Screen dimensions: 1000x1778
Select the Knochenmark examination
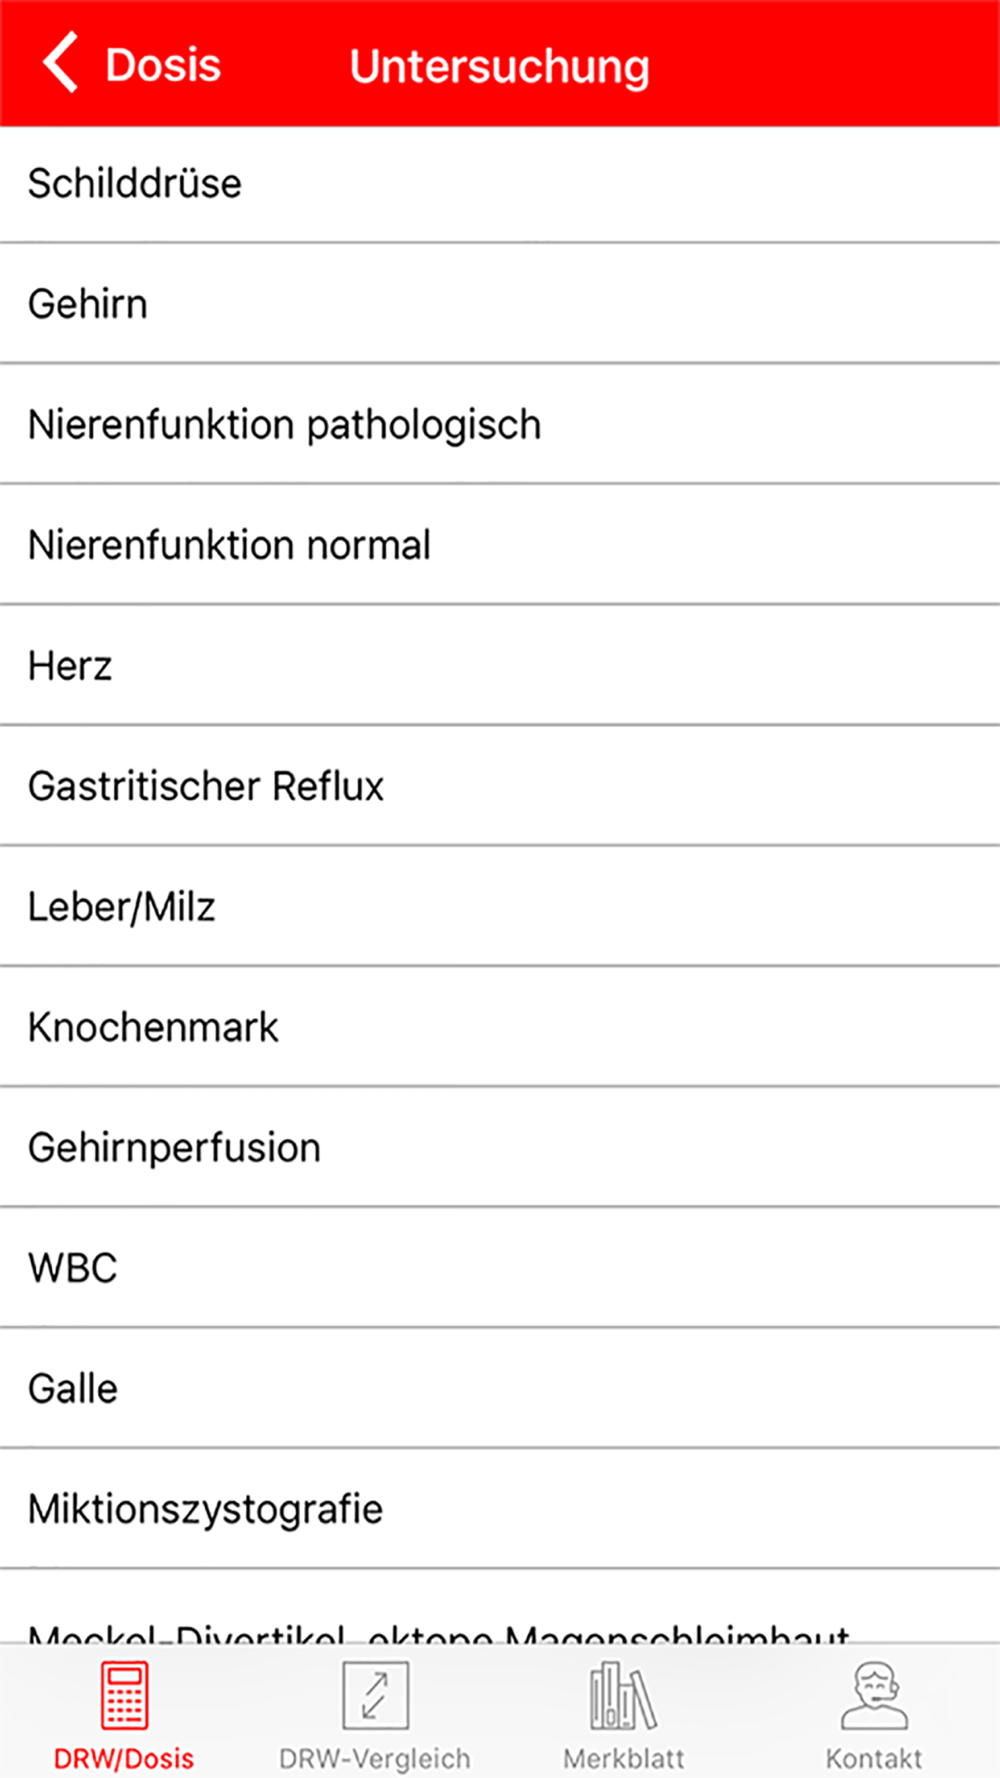click(x=500, y=1027)
